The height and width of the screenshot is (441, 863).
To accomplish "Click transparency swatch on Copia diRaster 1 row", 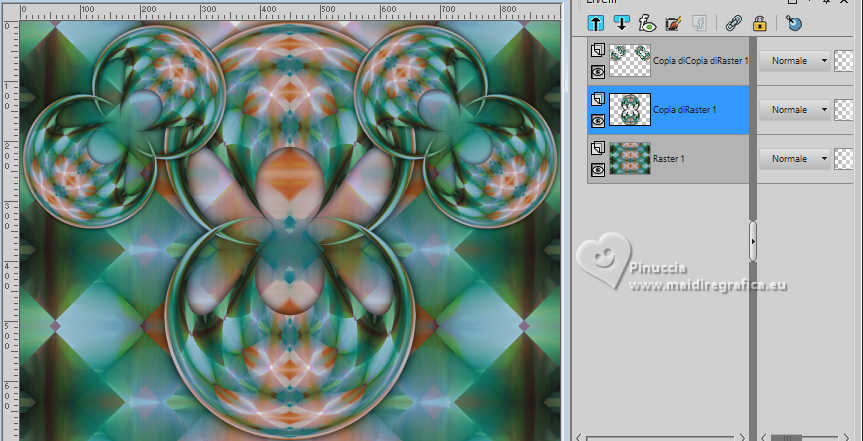I will click(x=844, y=110).
